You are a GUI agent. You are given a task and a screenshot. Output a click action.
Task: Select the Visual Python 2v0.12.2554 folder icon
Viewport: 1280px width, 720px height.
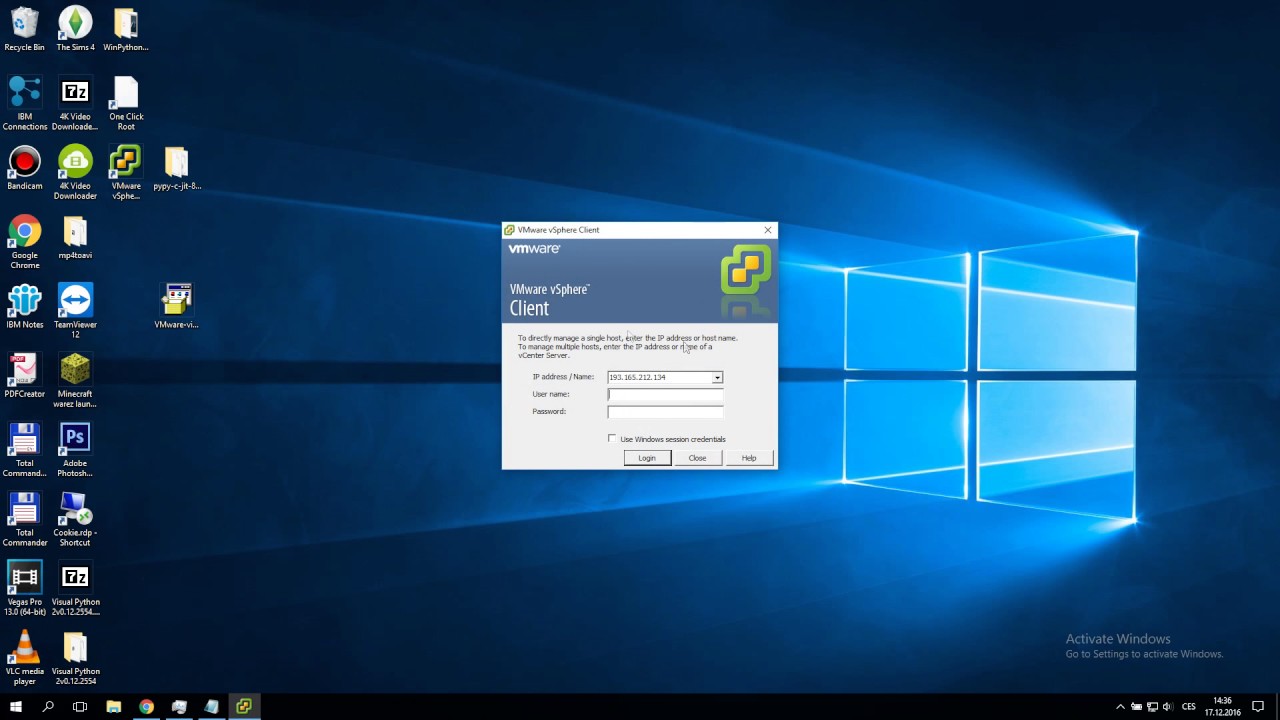pyautogui.click(x=75, y=658)
